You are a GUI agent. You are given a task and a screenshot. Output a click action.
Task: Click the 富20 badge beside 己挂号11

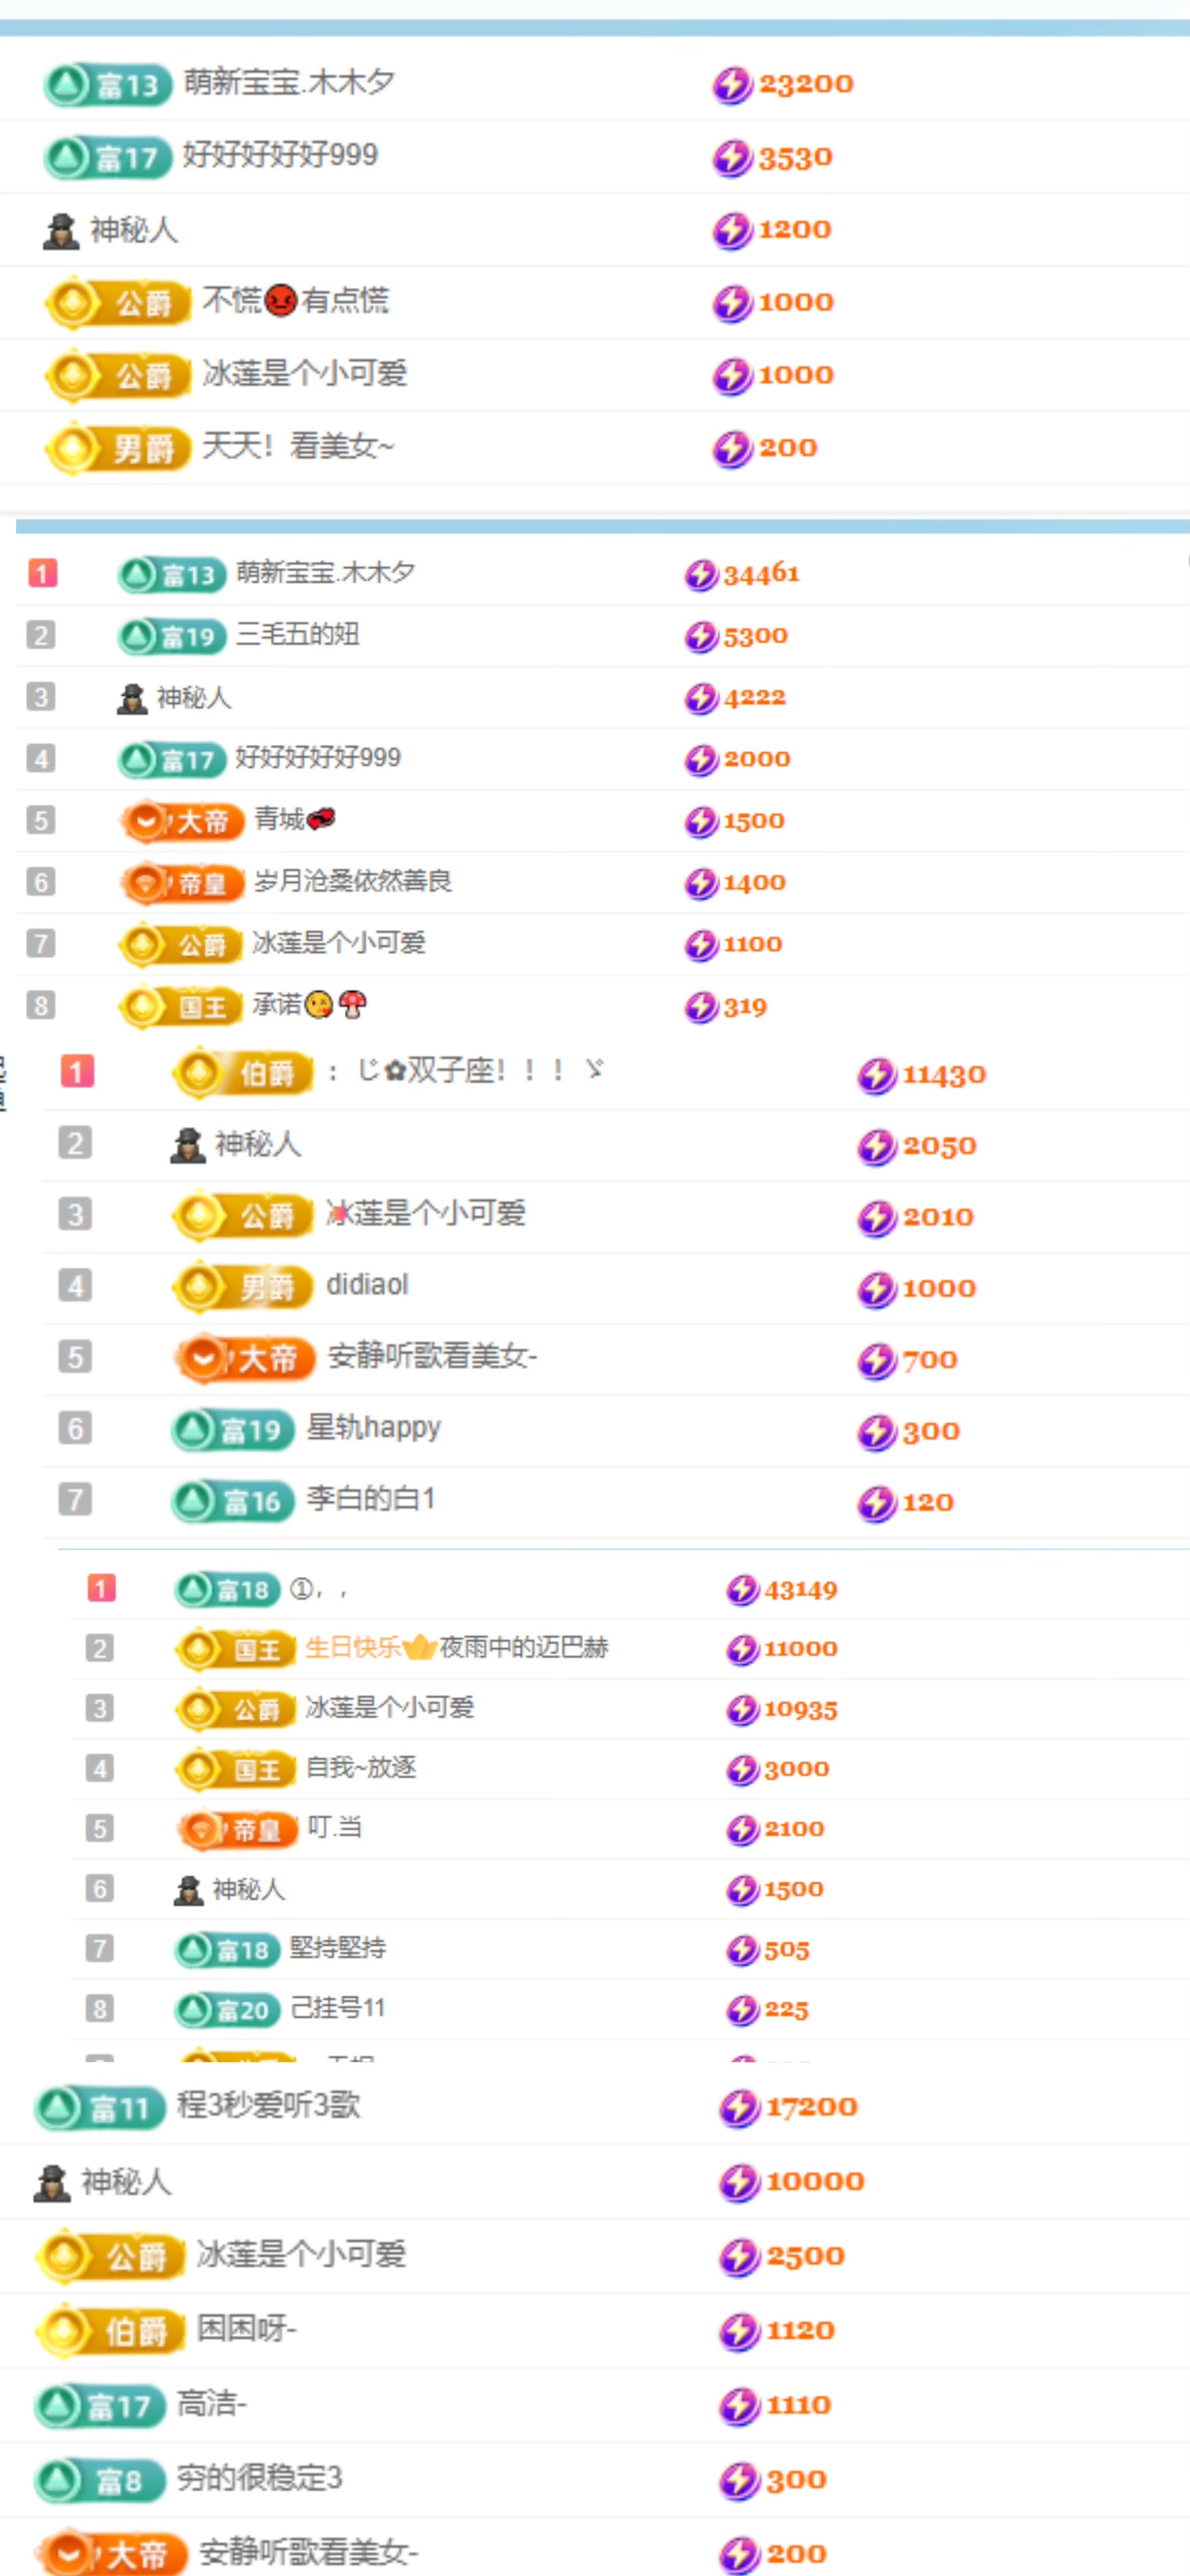coord(227,2009)
